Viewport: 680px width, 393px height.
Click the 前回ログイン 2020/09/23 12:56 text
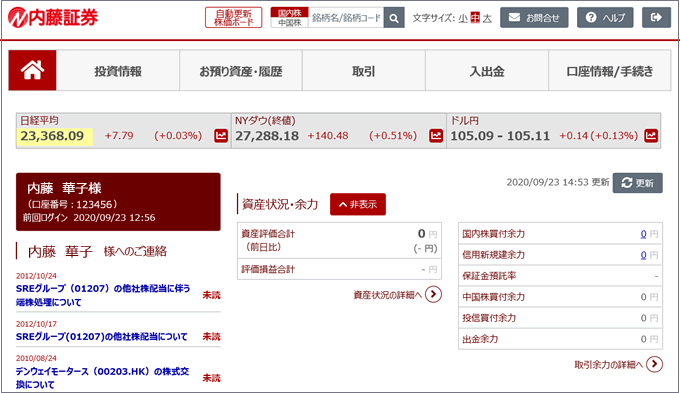(89, 217)
